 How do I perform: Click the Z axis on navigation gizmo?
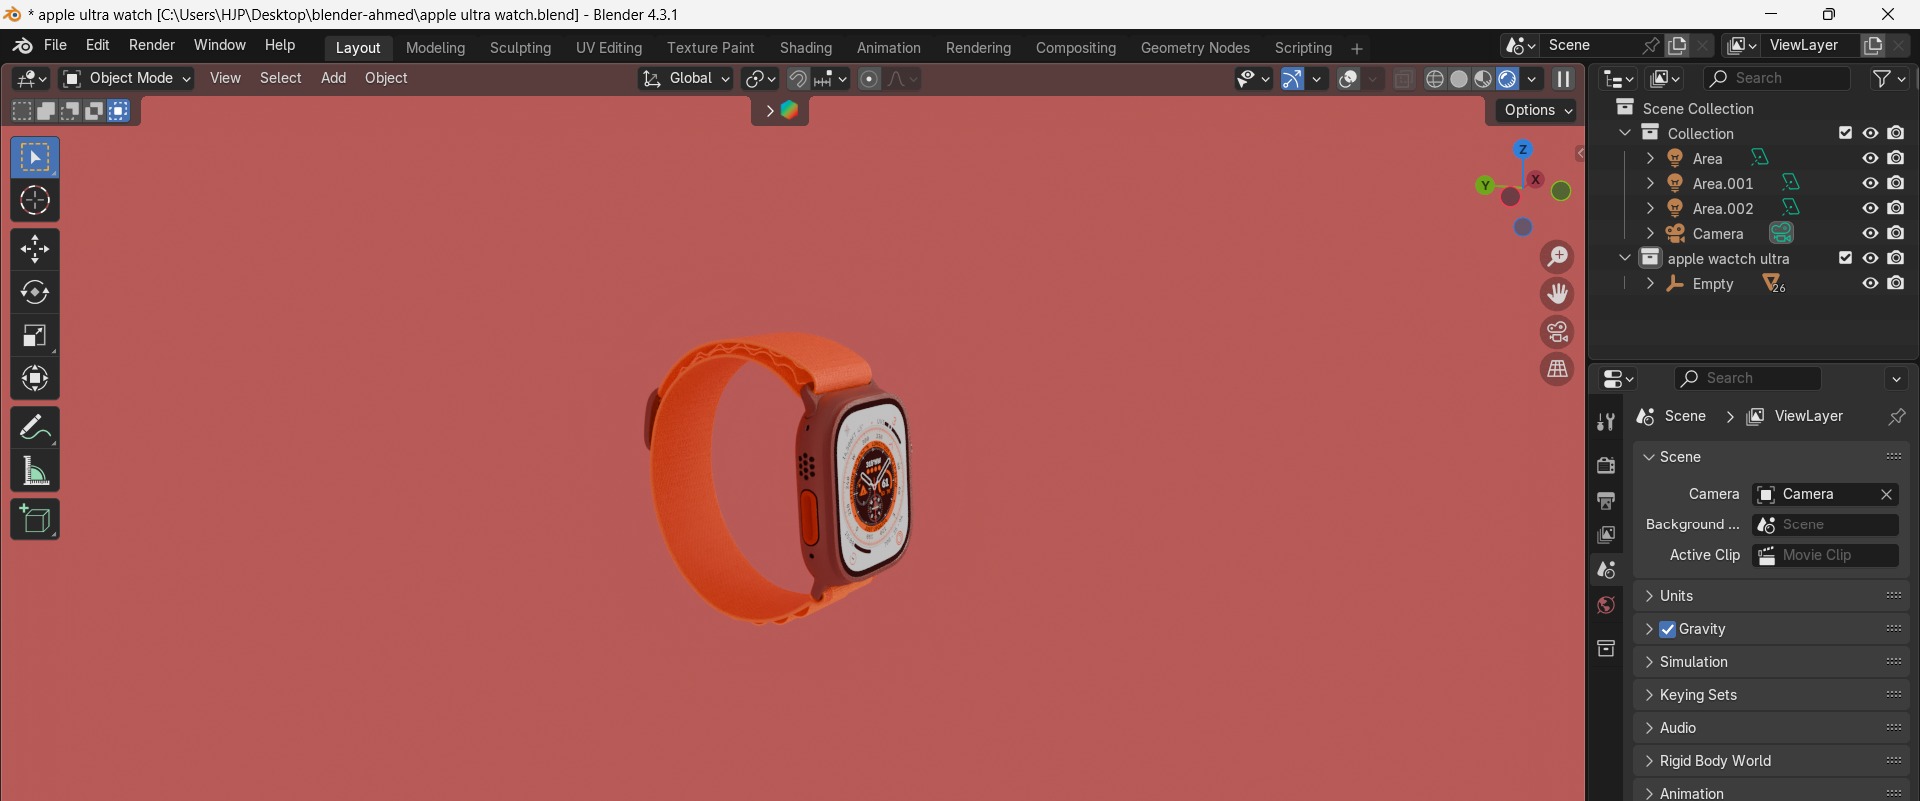tap(1523, 149)
